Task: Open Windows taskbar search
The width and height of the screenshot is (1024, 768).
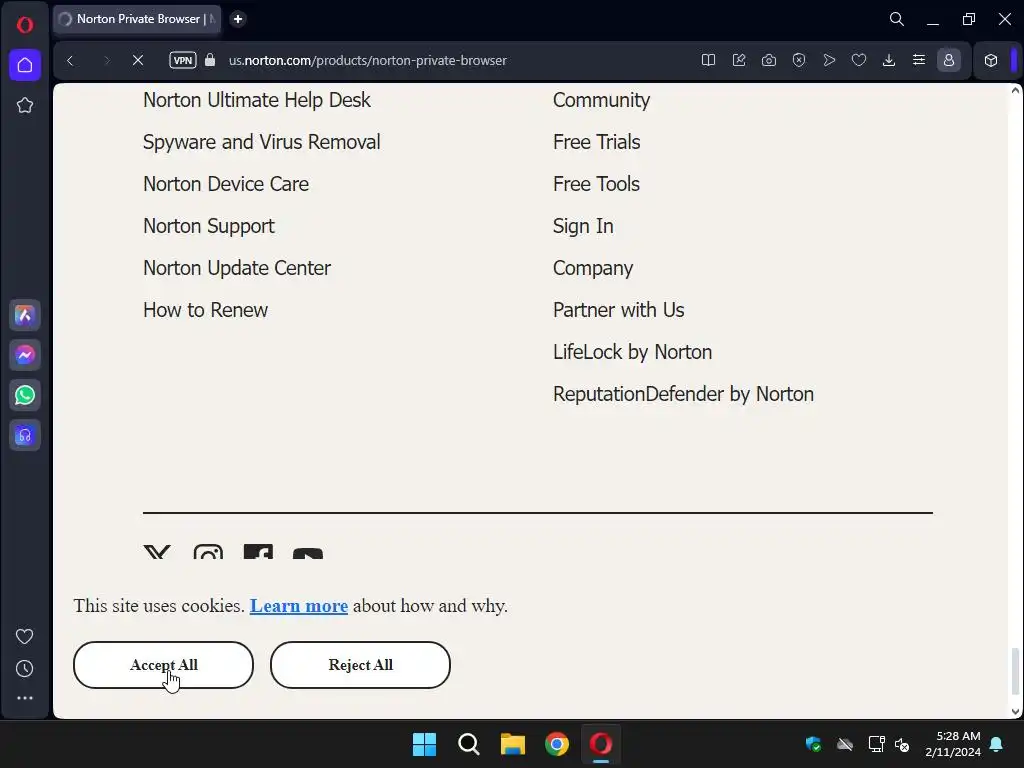Action: (x=469, y=744)
